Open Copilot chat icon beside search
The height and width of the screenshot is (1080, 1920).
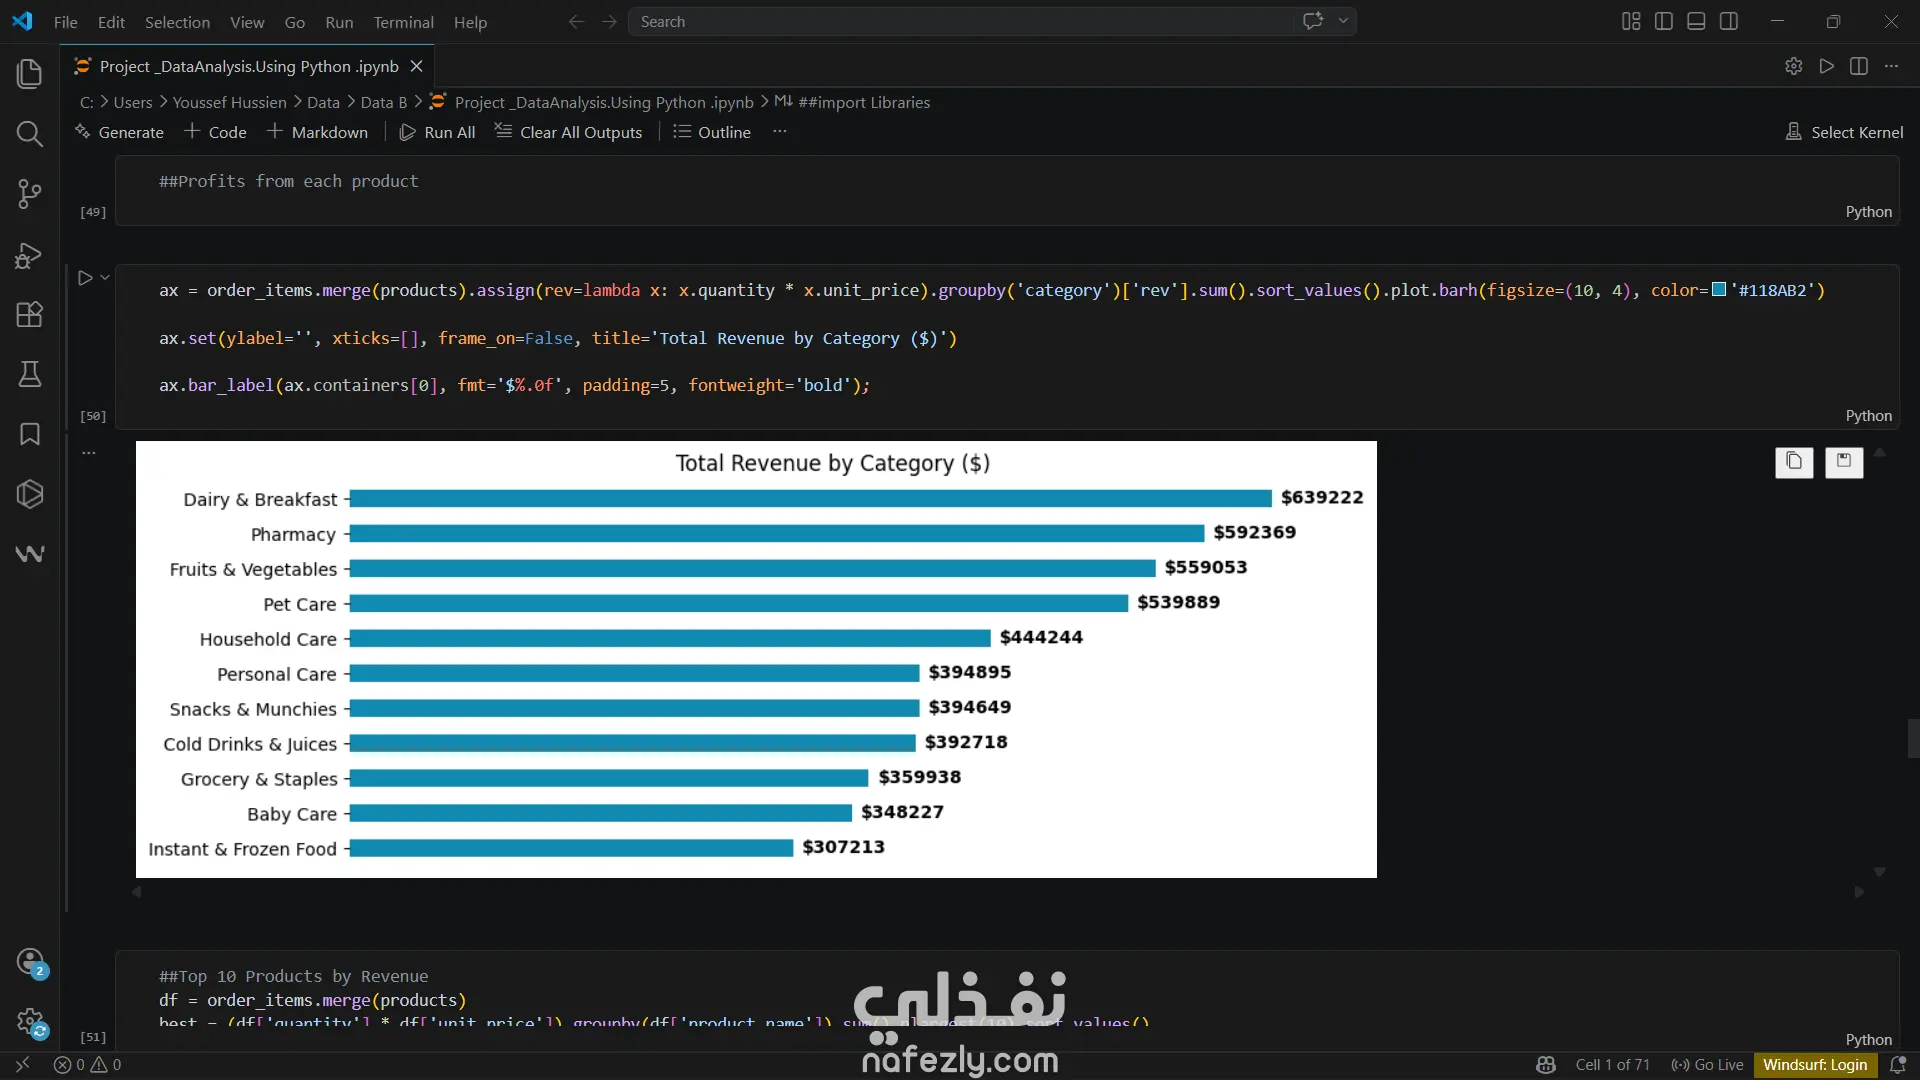[x=1314, y=21]
